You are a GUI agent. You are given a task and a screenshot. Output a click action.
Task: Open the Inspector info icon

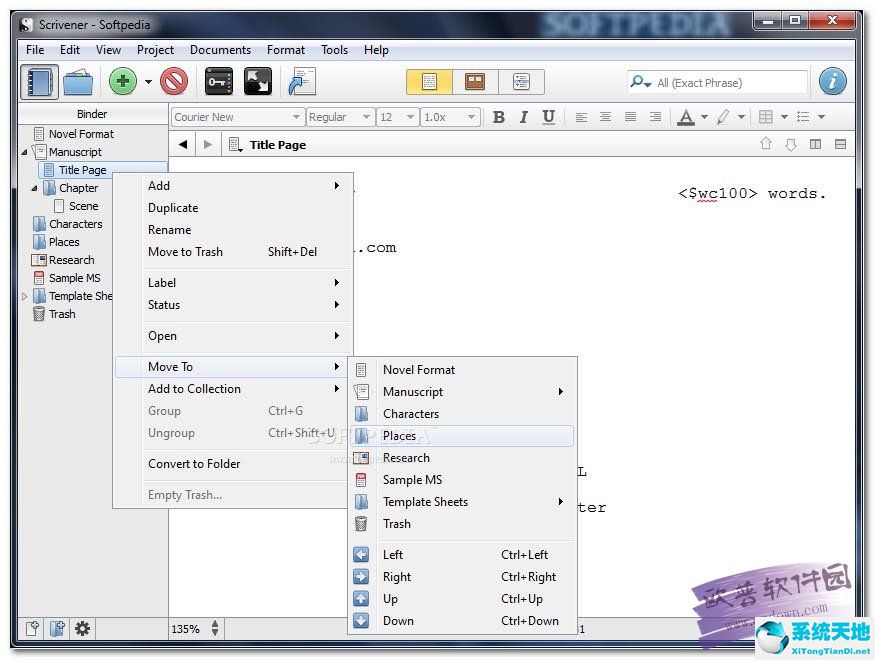click(x=833, y=81)
